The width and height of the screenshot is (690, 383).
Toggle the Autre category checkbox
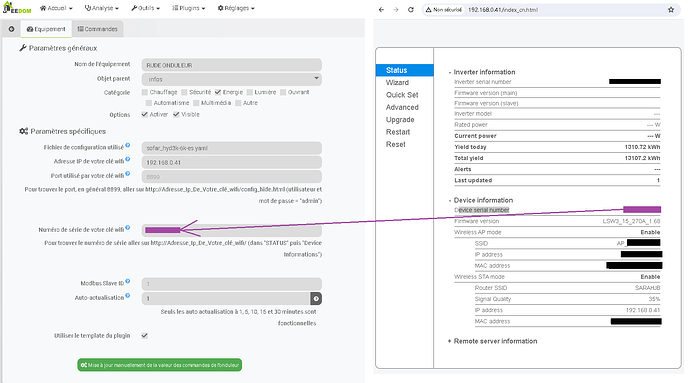[238, 103]
